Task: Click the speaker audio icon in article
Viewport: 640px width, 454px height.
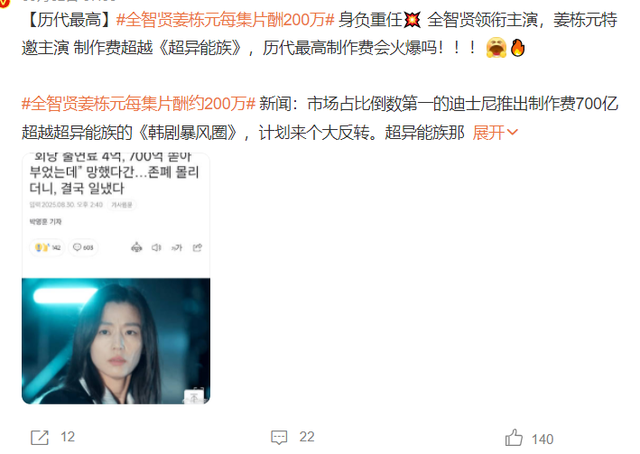Action: pos(156,247)
